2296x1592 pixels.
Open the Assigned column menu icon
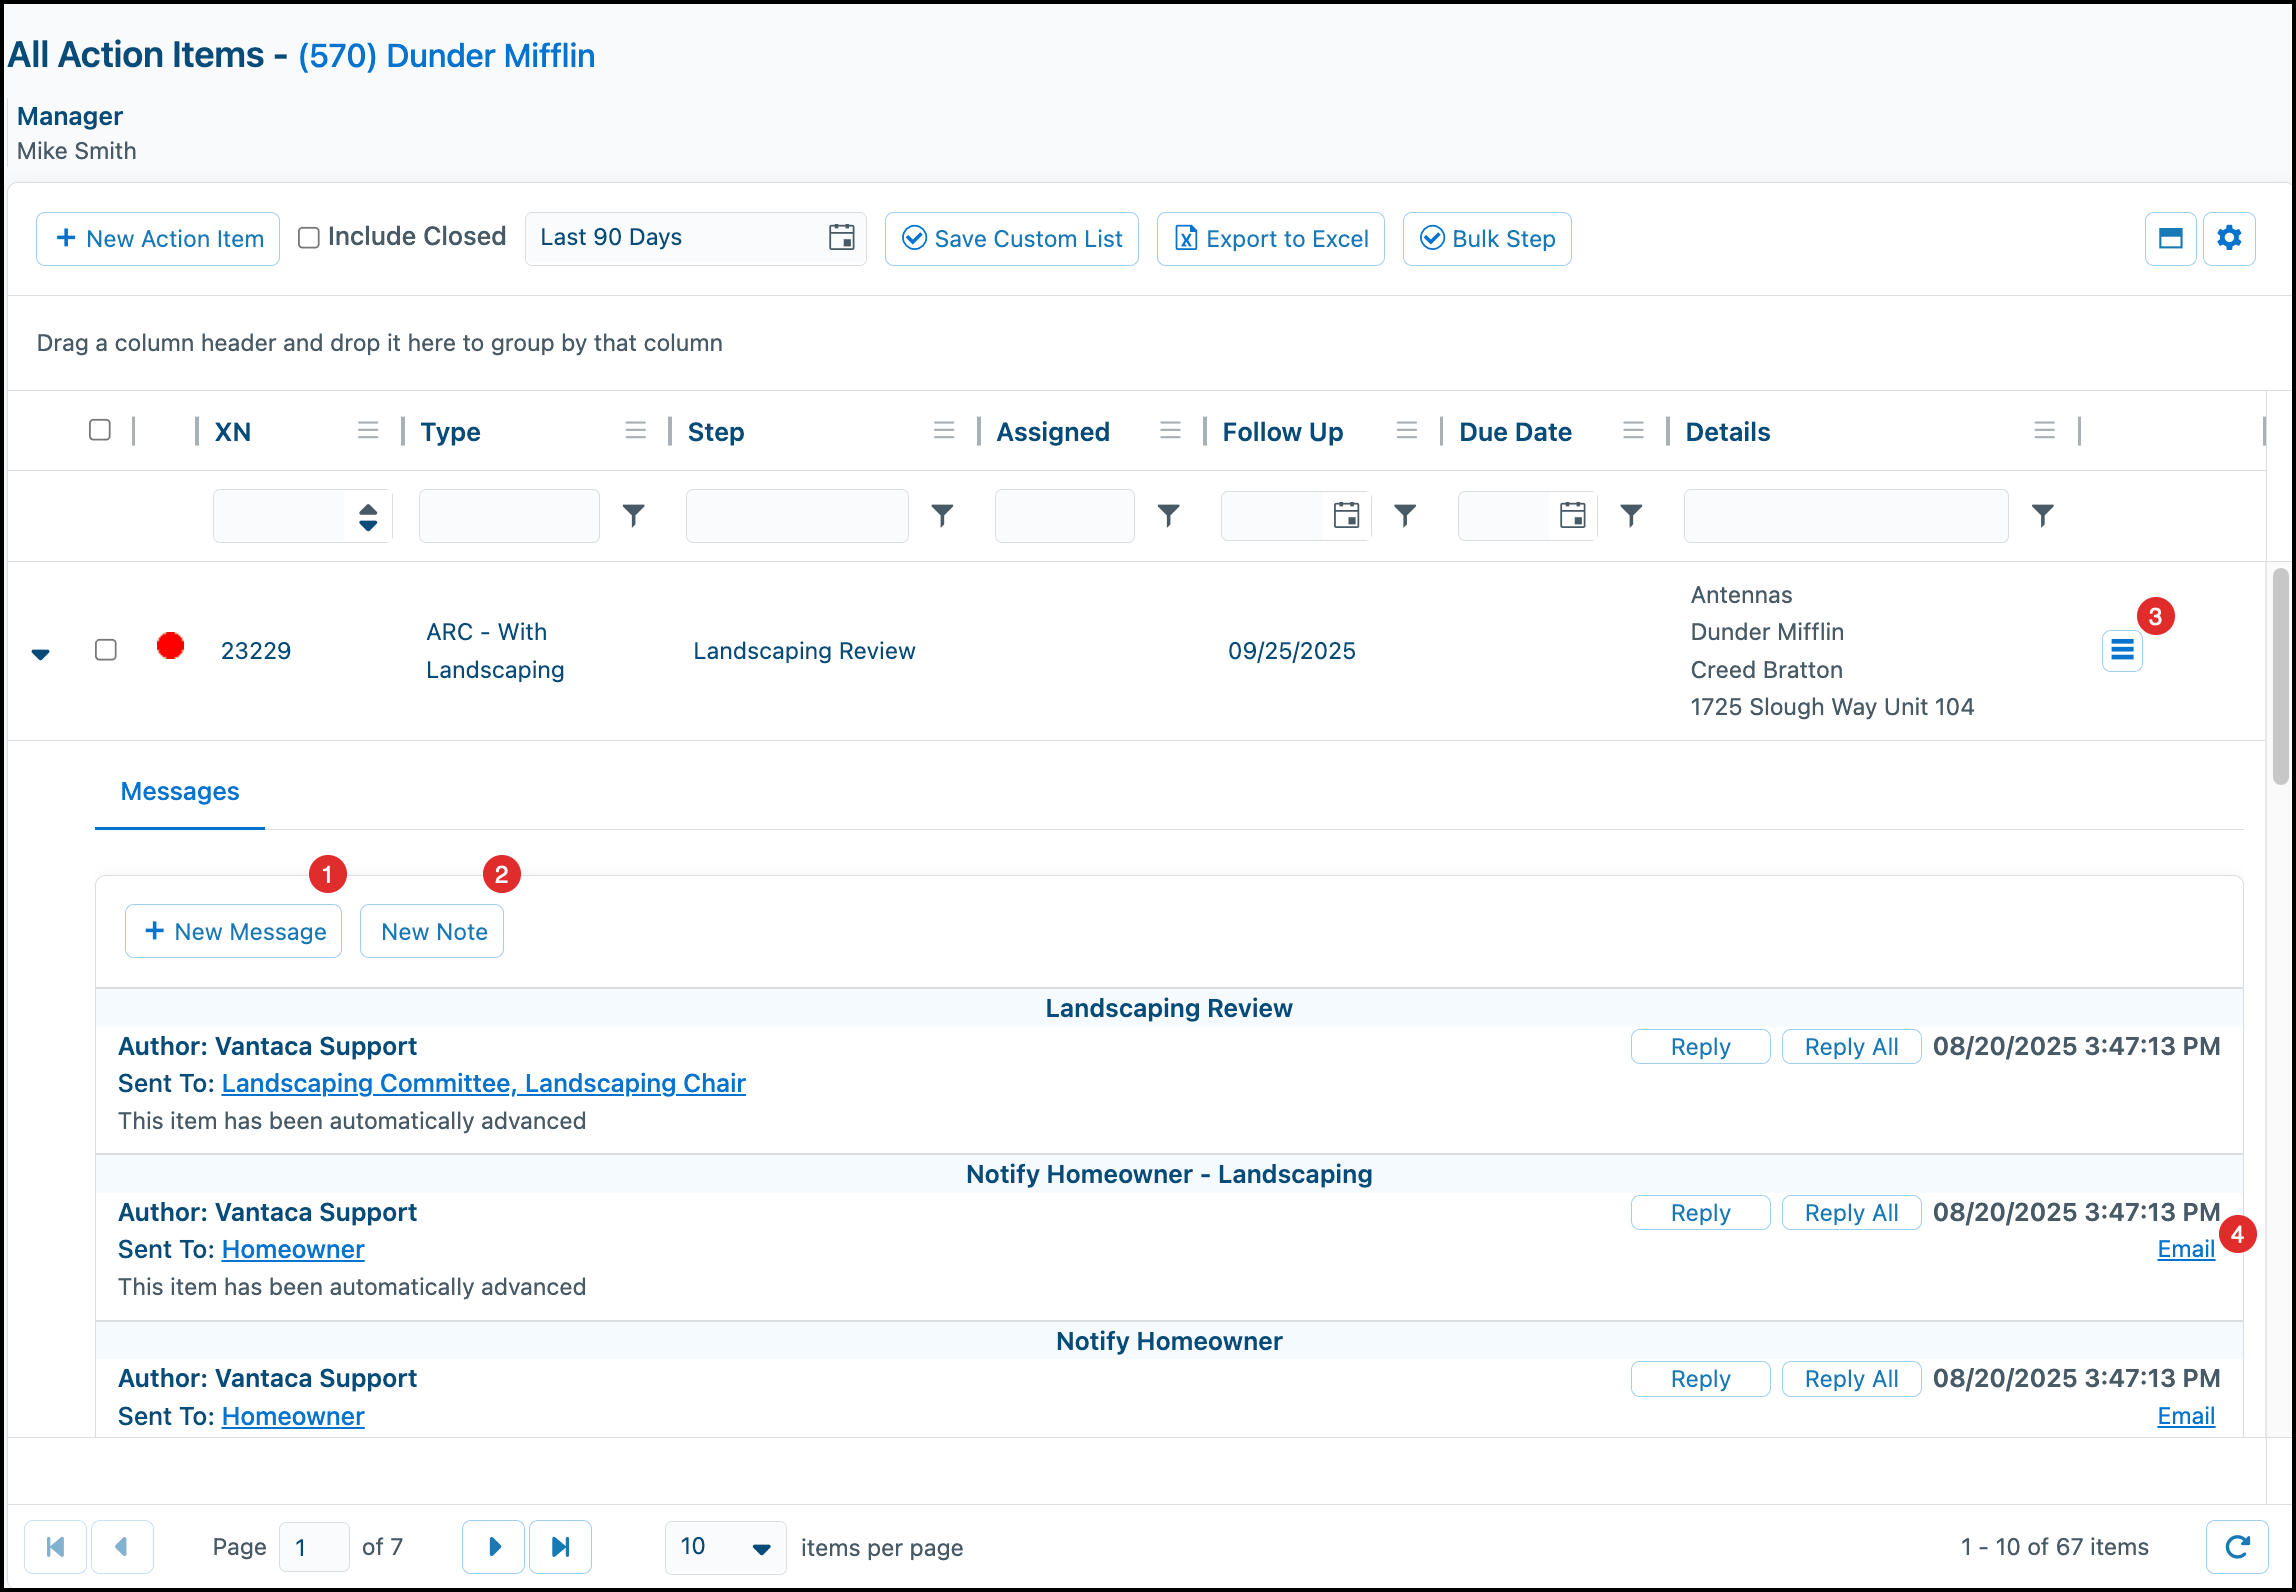[x=1170, y=430]
